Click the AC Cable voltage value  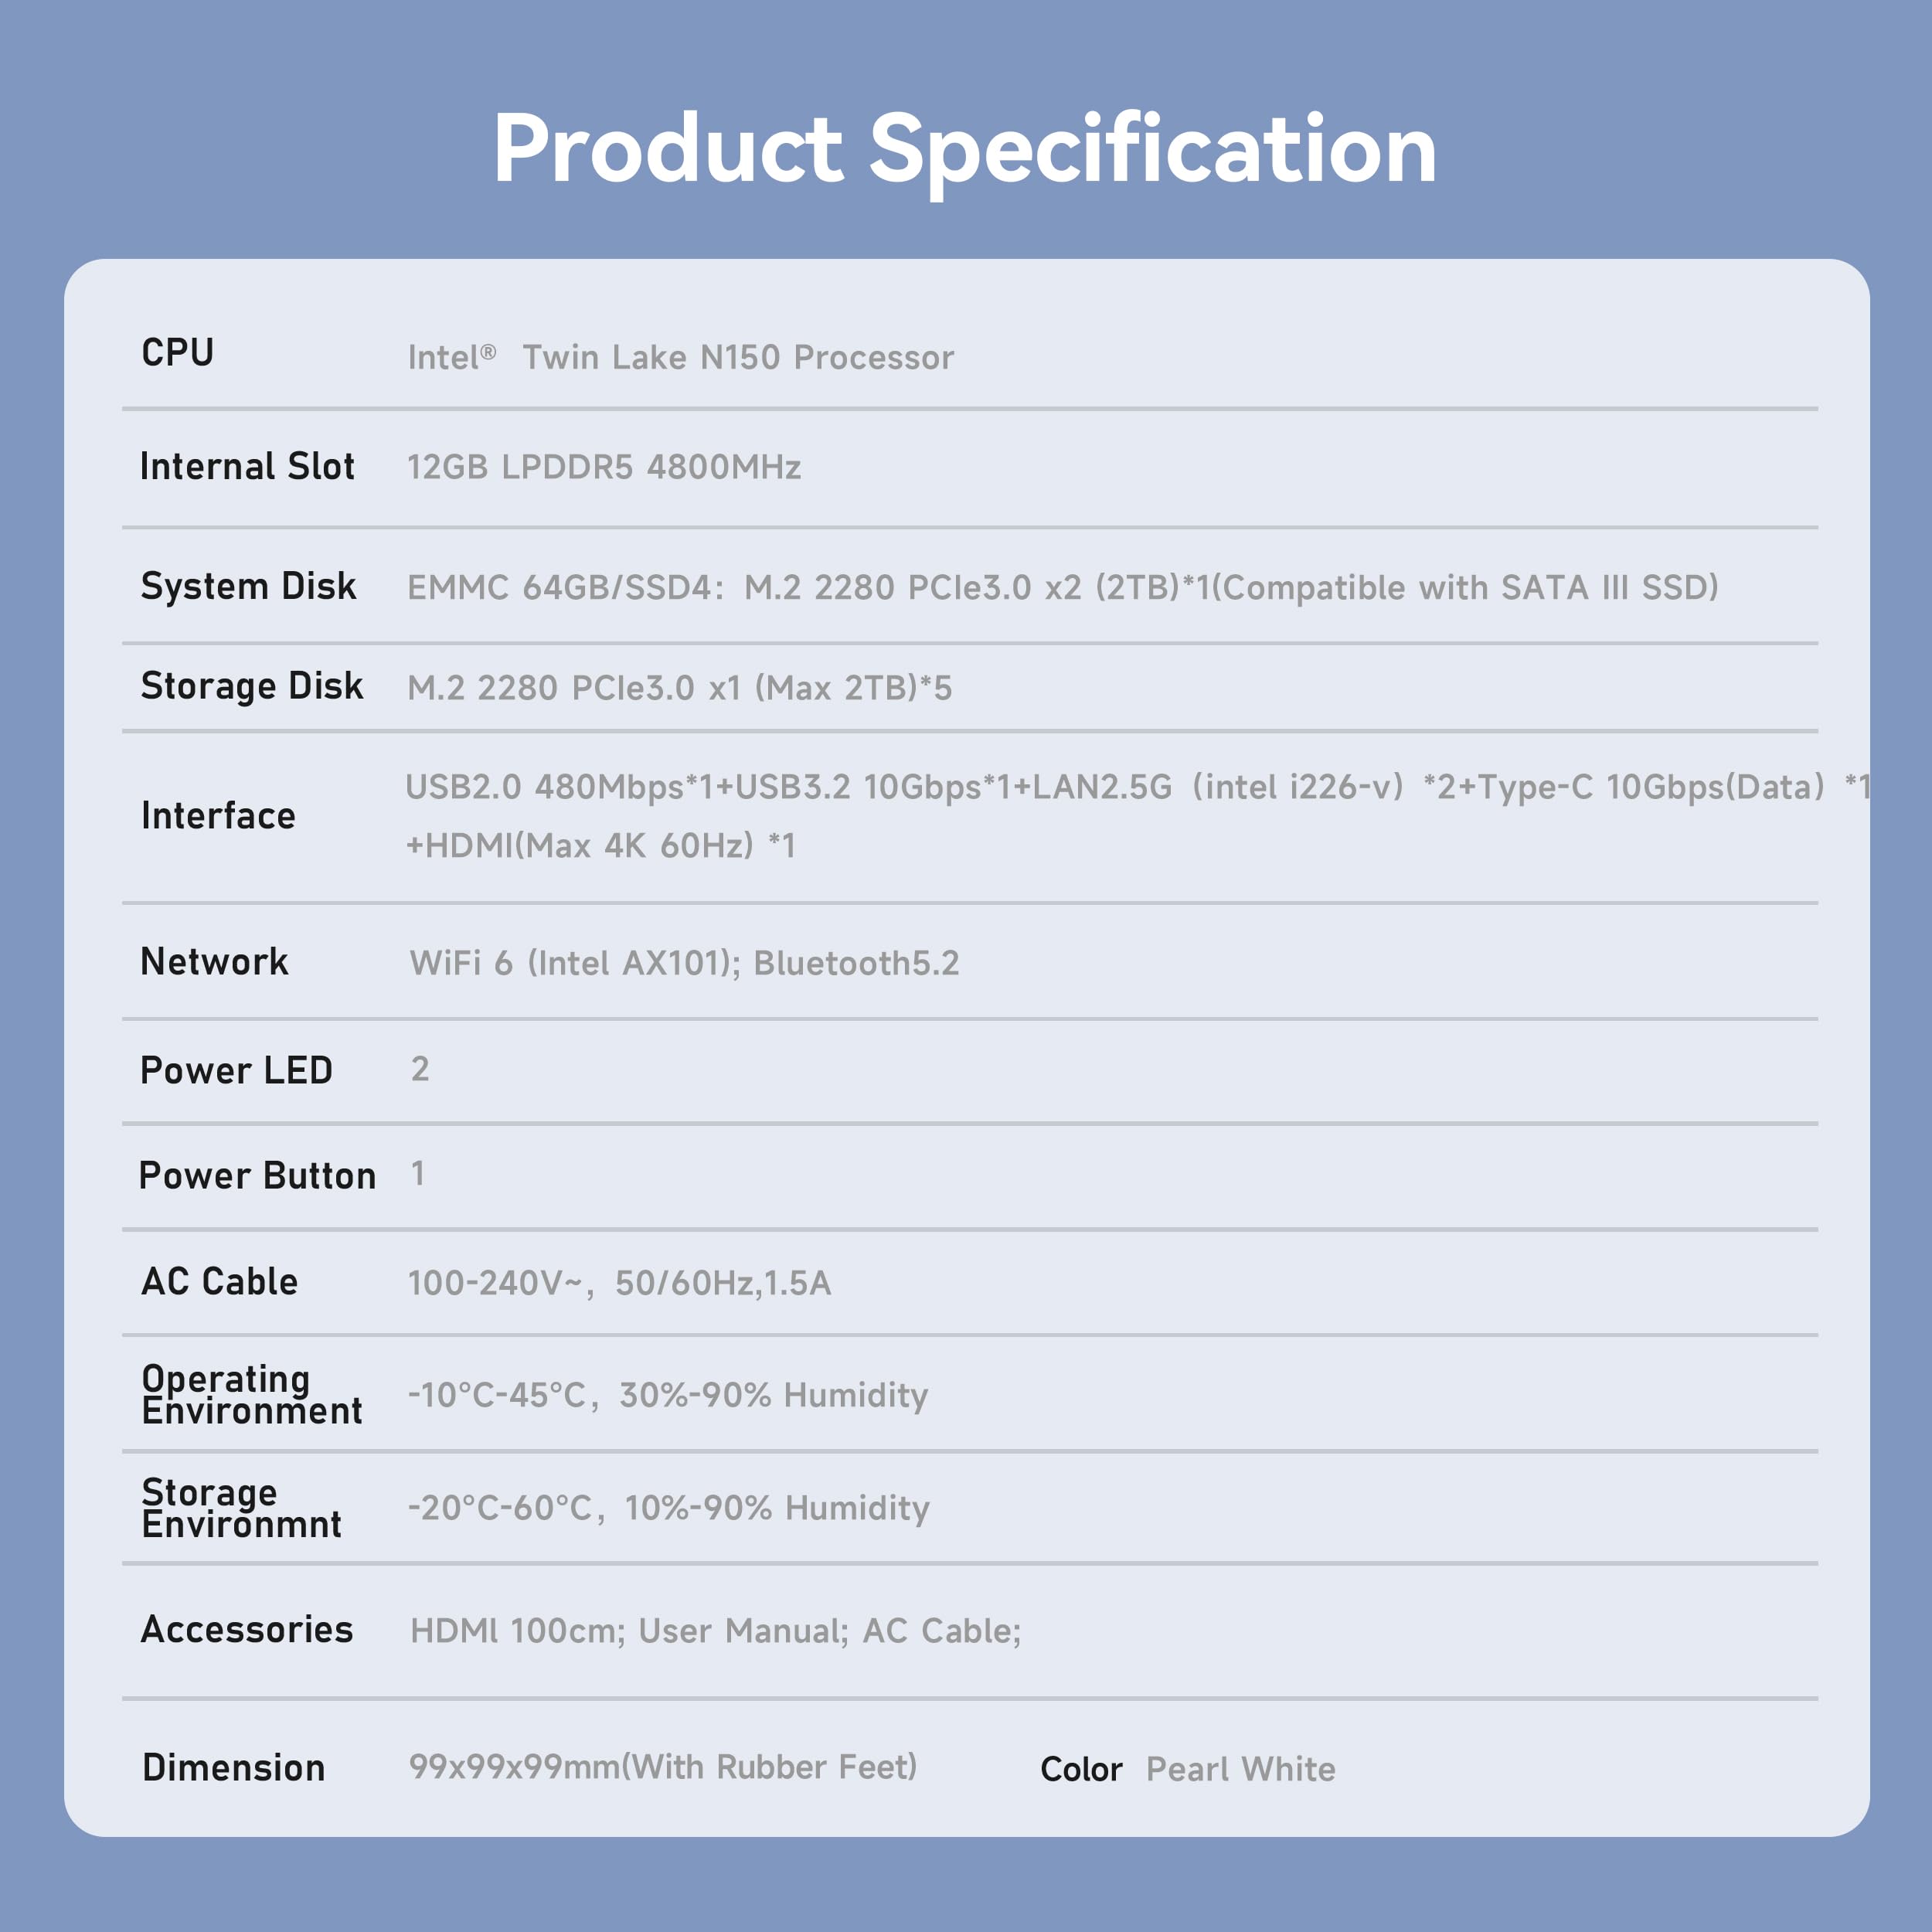point(619,1283)
